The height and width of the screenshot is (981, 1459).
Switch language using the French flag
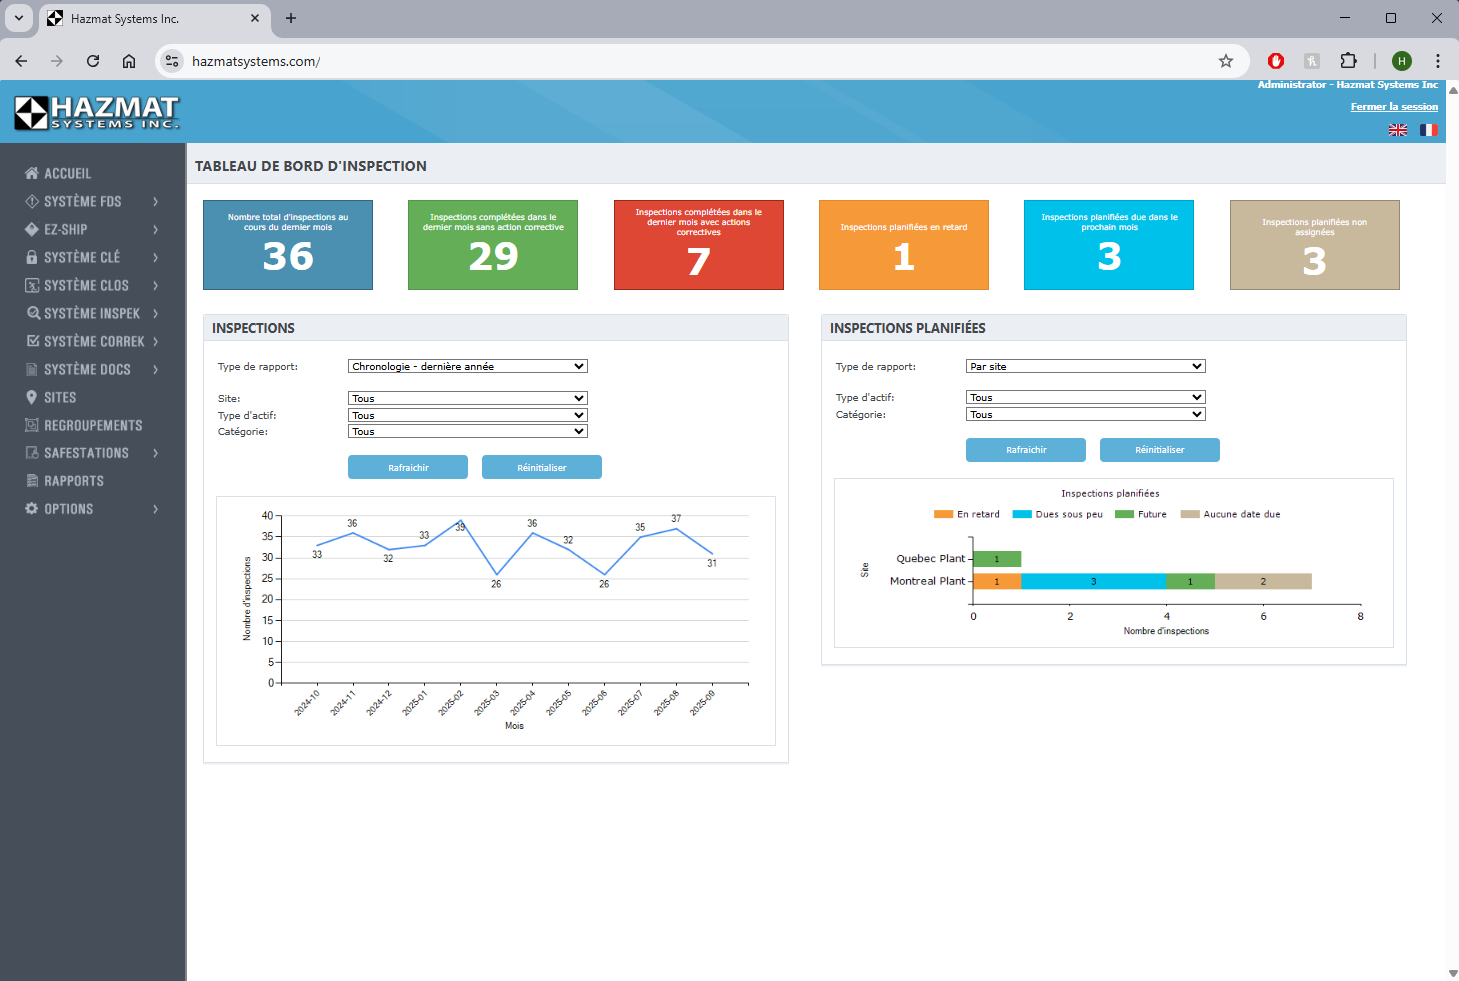[1428, 130]
